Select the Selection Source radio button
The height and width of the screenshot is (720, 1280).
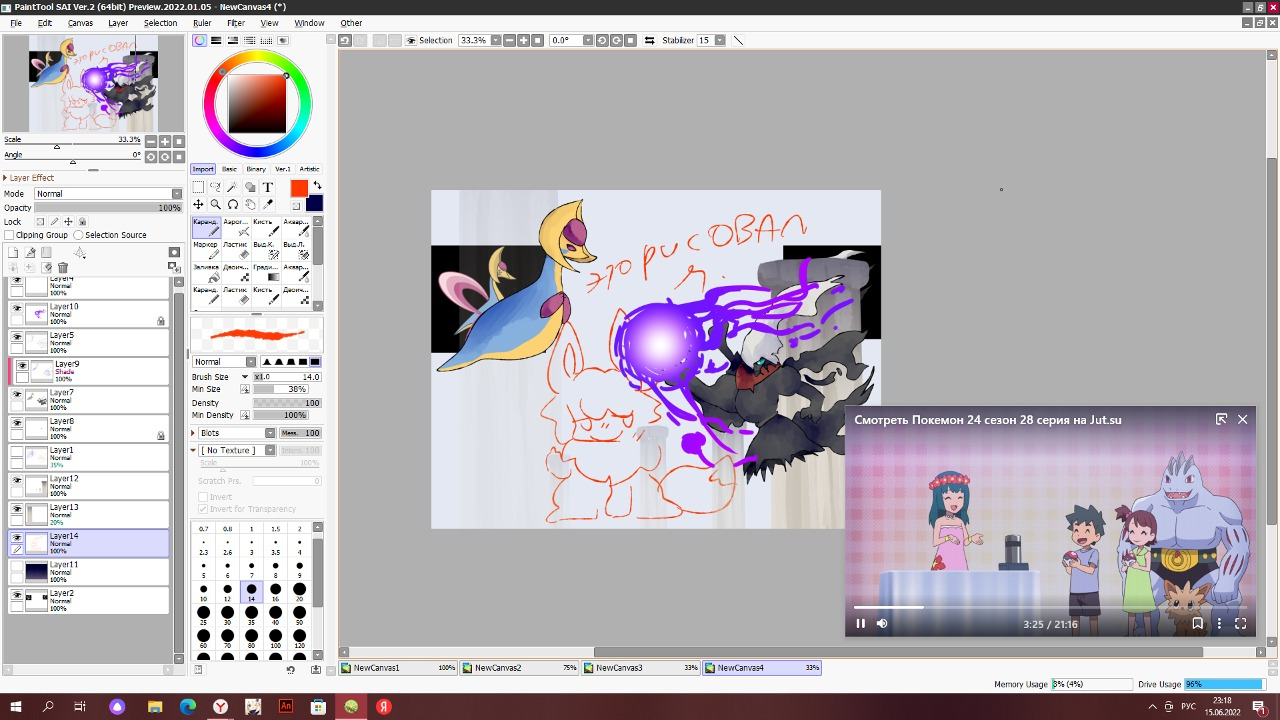78,235
